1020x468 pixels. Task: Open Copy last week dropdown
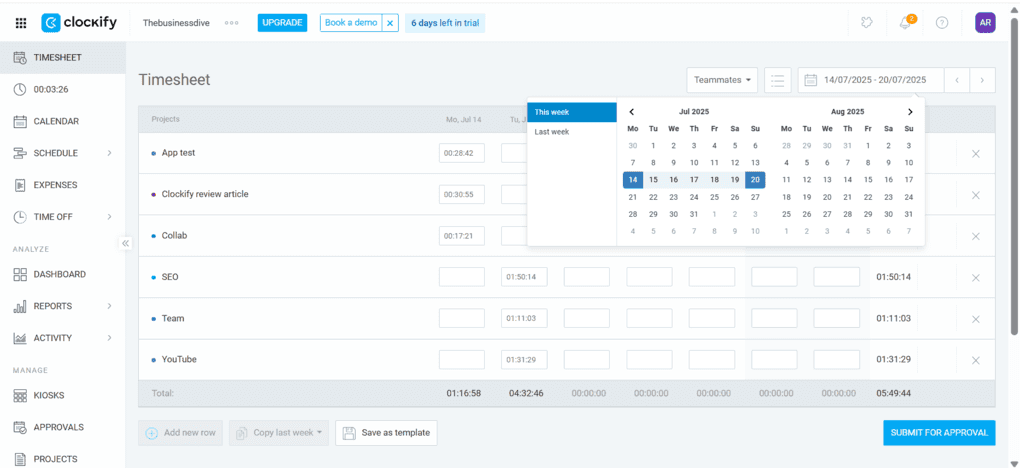pos(279,433)
